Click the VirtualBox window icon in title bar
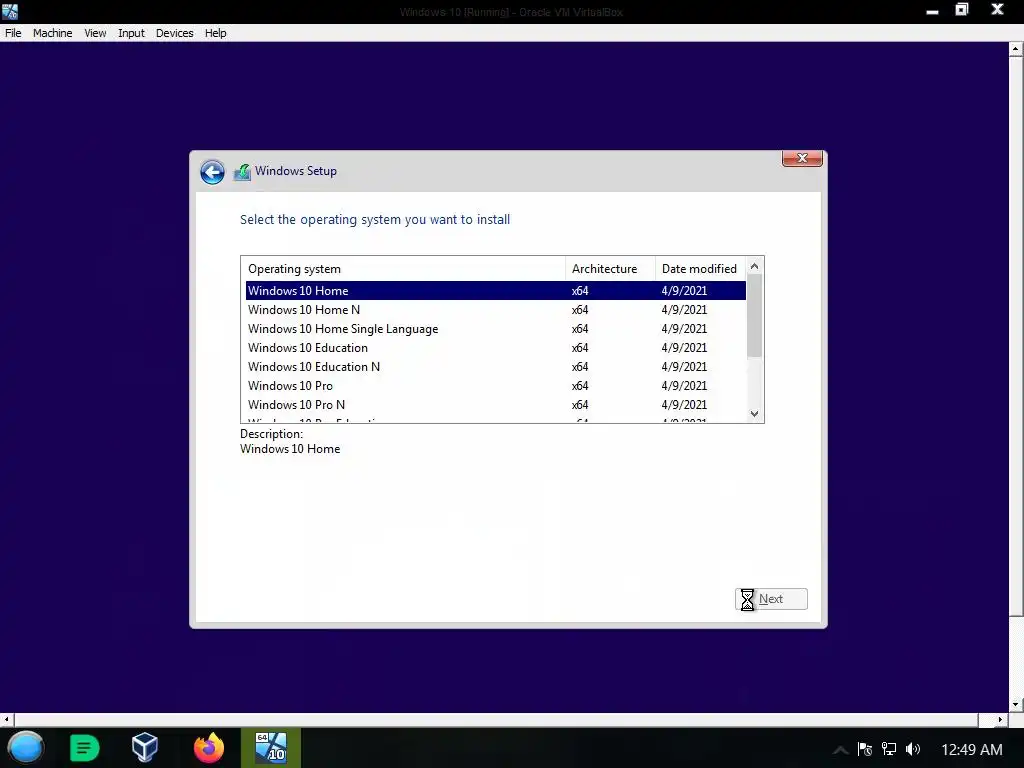Screen dimensions: 1024x768 pos(10,11)
